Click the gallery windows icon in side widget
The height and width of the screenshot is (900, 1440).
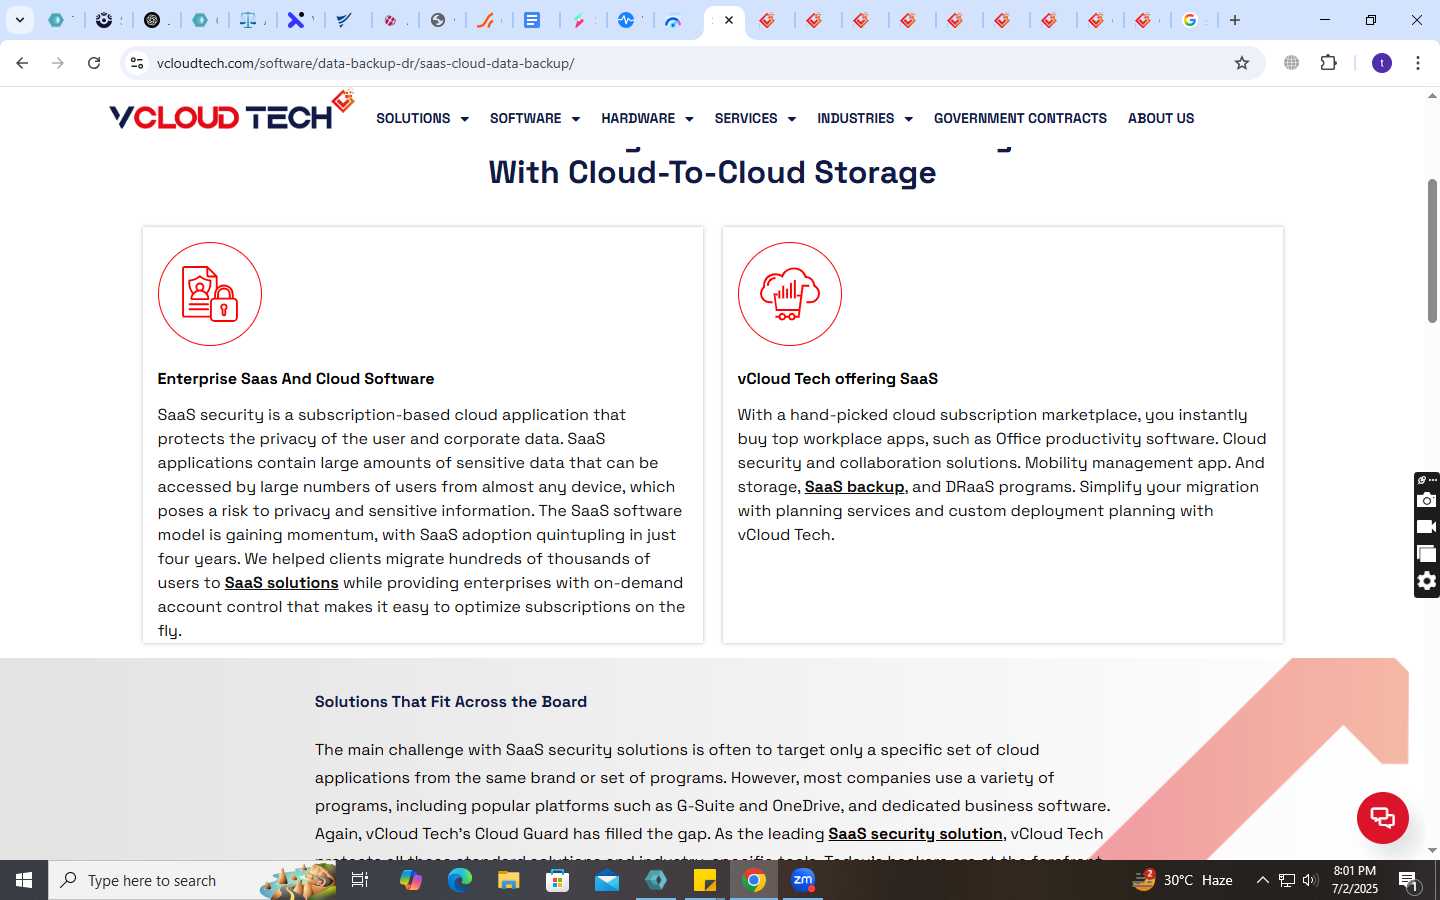click(1427, 554)
